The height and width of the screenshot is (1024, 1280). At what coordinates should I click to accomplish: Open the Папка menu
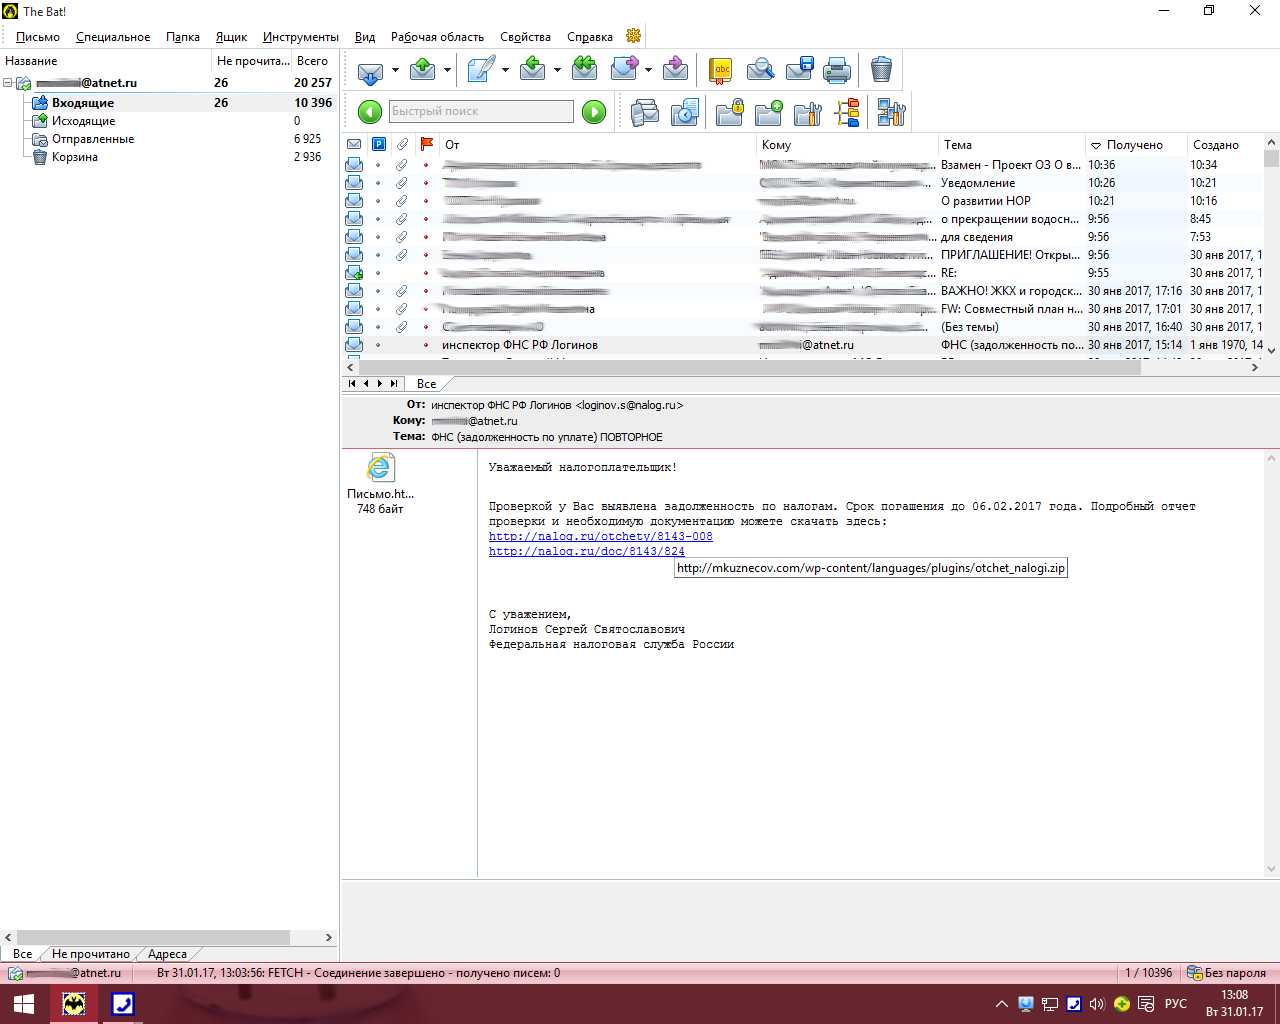183,37
